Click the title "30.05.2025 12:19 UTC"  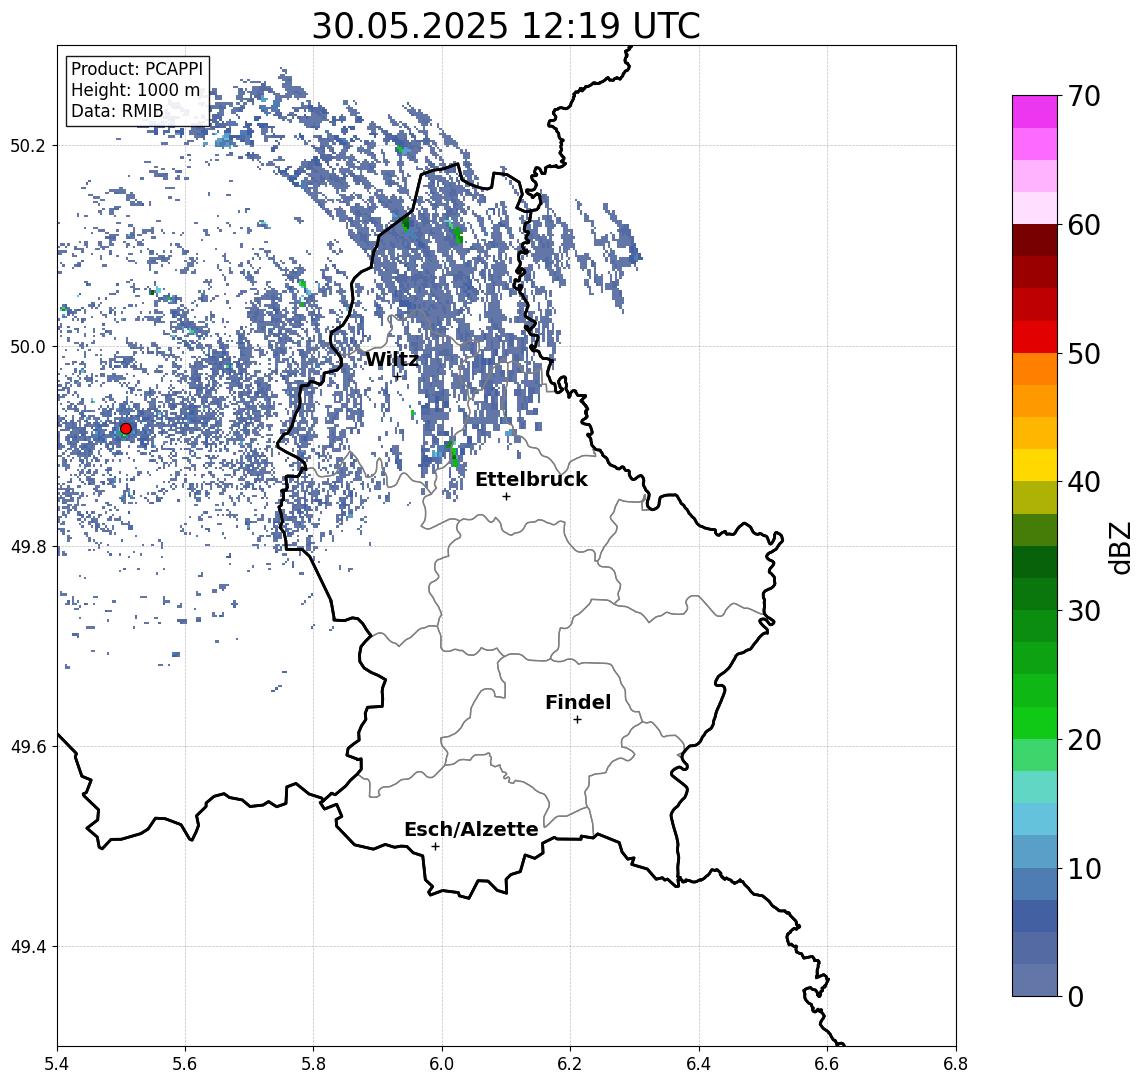pos(506,26)
